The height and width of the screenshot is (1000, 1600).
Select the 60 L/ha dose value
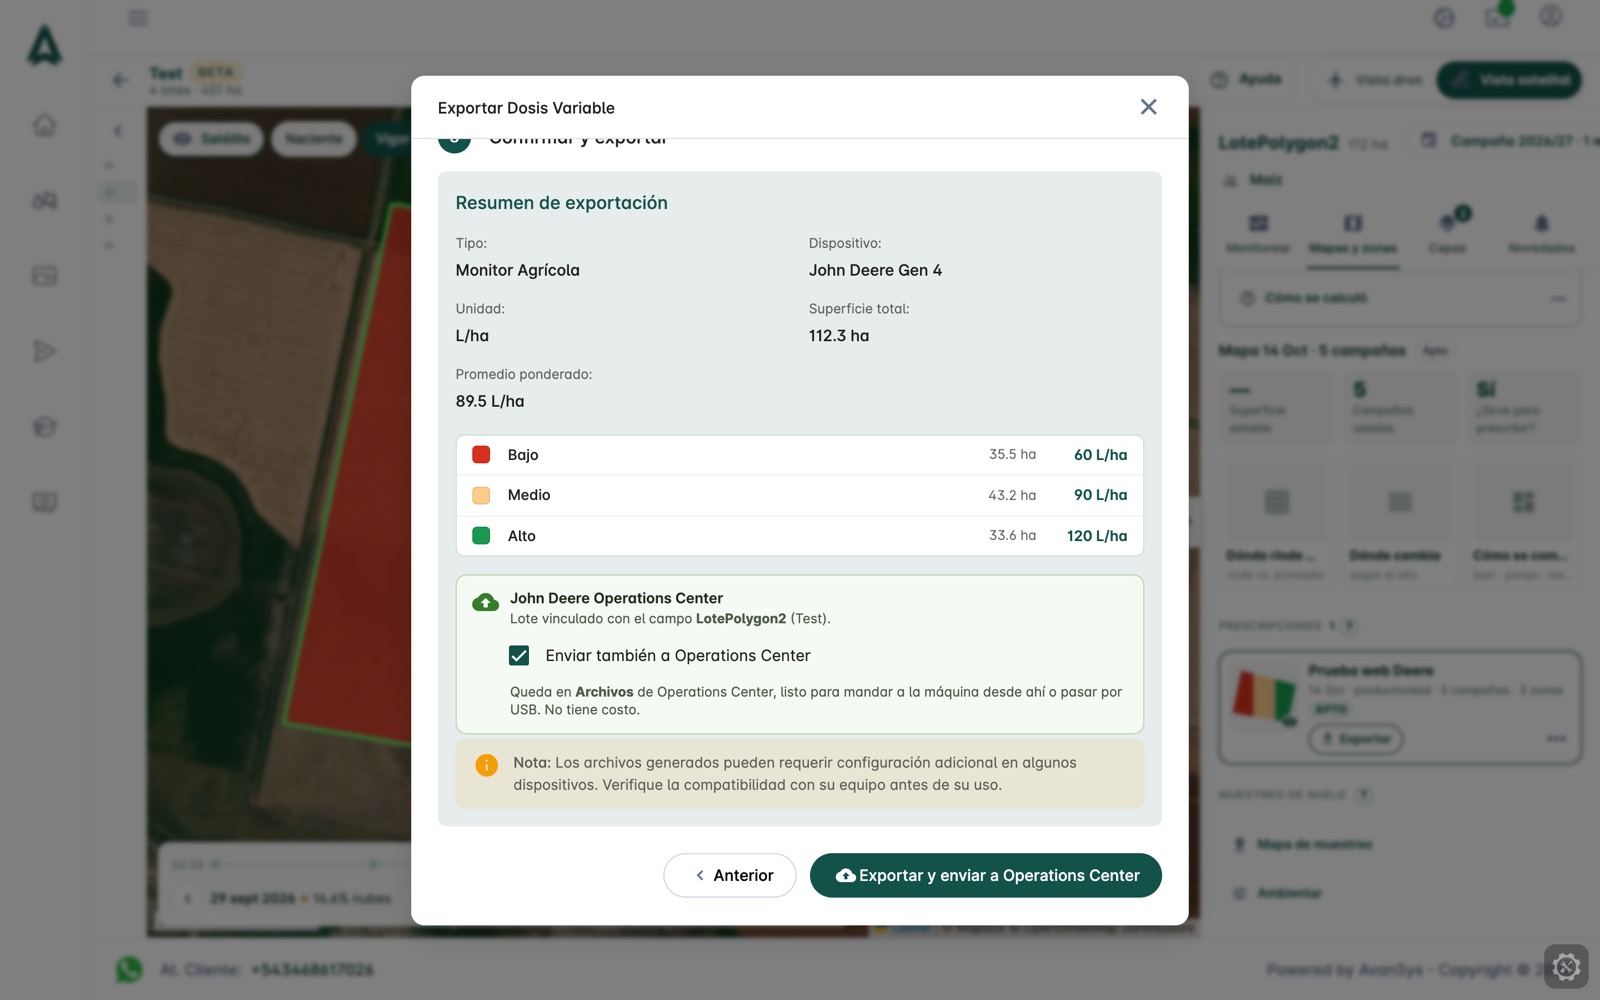(x=1100, y=455)
